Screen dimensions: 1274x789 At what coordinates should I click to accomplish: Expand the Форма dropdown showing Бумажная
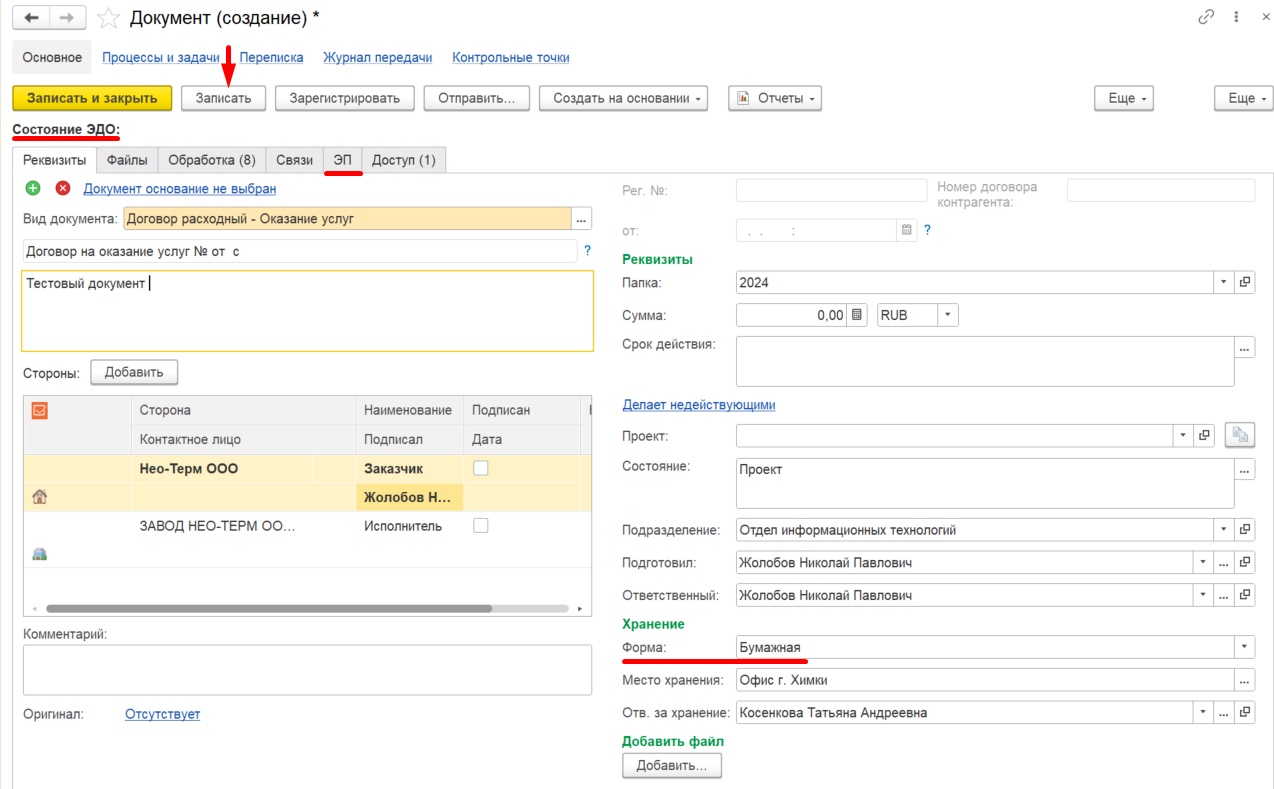tap(1245, 647)
